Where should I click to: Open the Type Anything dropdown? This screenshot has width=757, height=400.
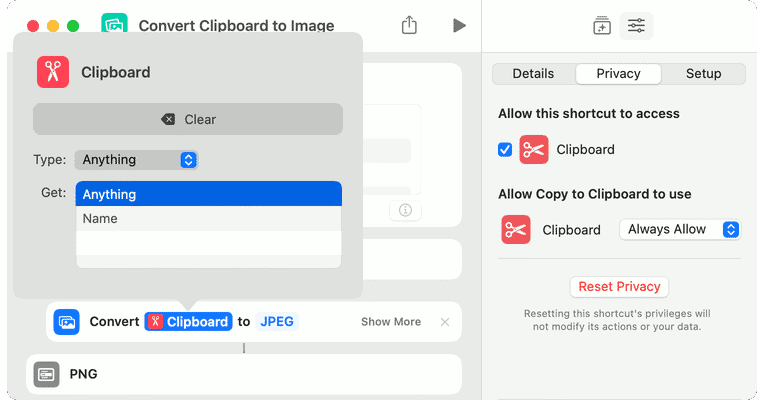pyautogui.click(x=137, y=160)
